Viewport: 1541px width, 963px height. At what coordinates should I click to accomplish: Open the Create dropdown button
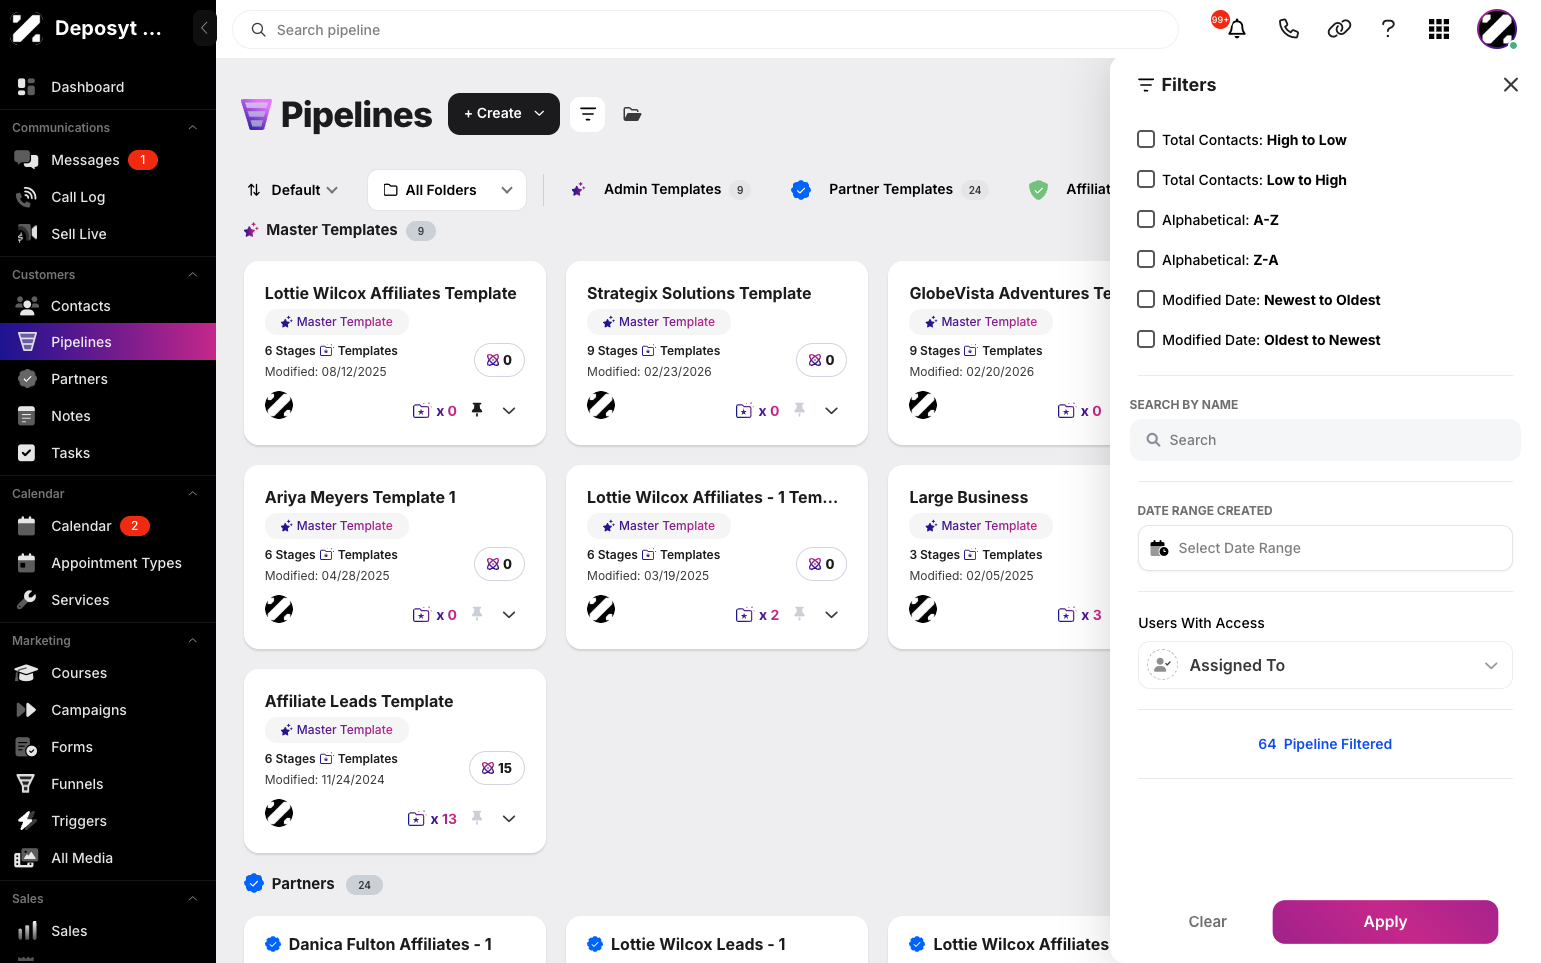504,114
